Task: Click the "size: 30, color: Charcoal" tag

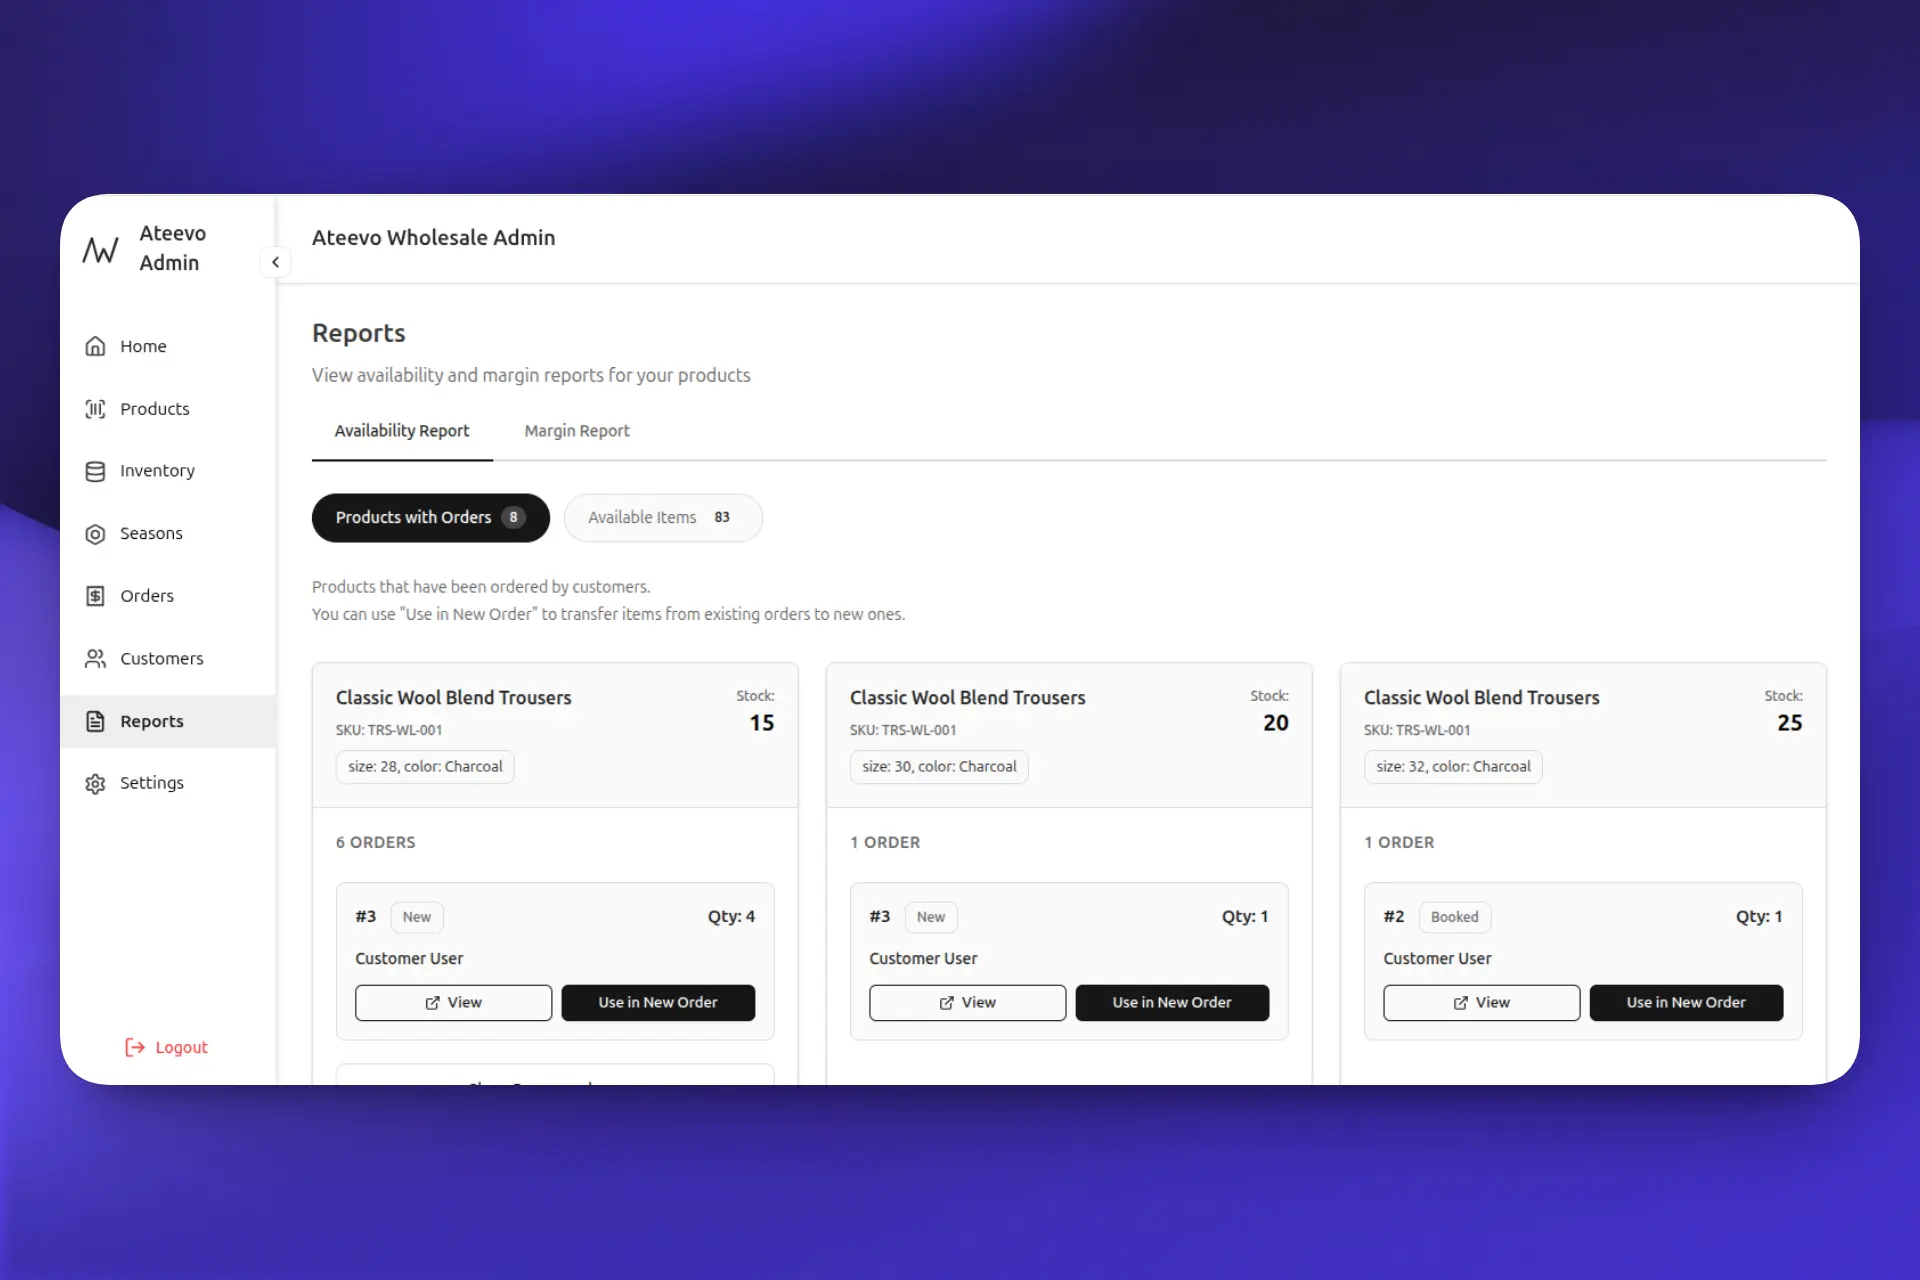Action: tap(939, 767)
